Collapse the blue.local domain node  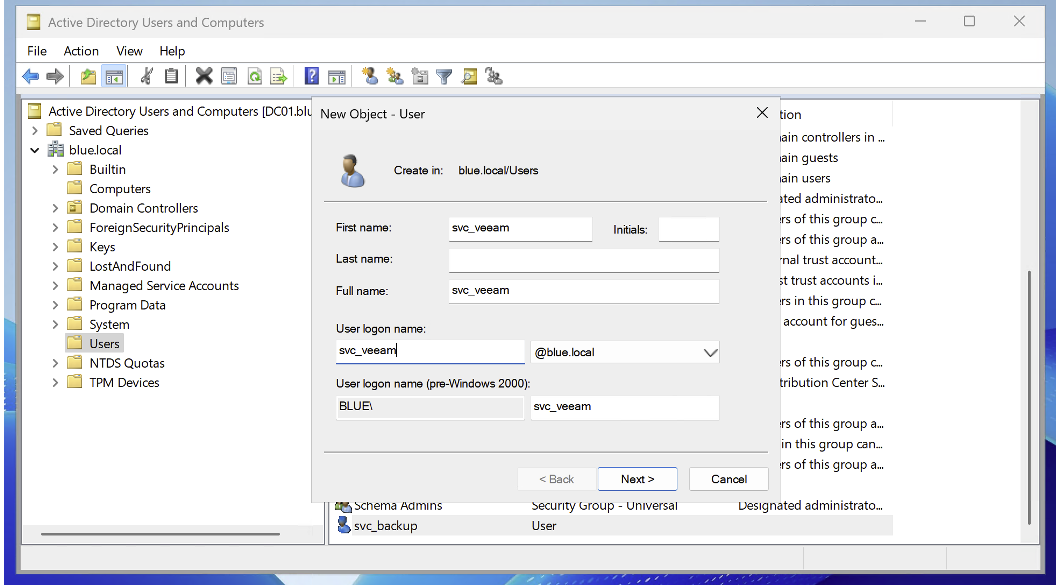(35, 150)
